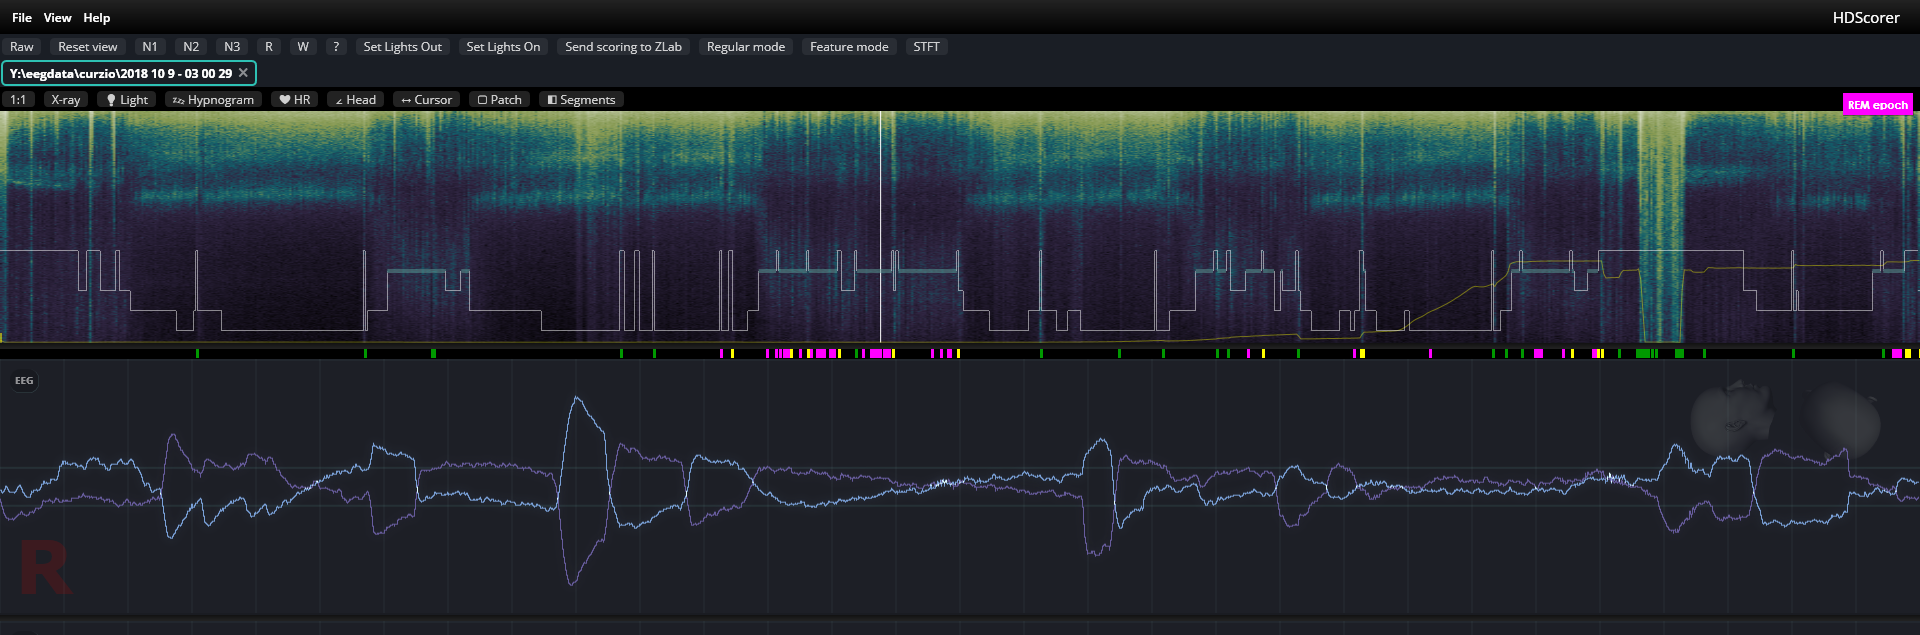The width and height of the screenshot is (1920, 635).
Task: Score the epoch as N2
Action: (191, 47)
